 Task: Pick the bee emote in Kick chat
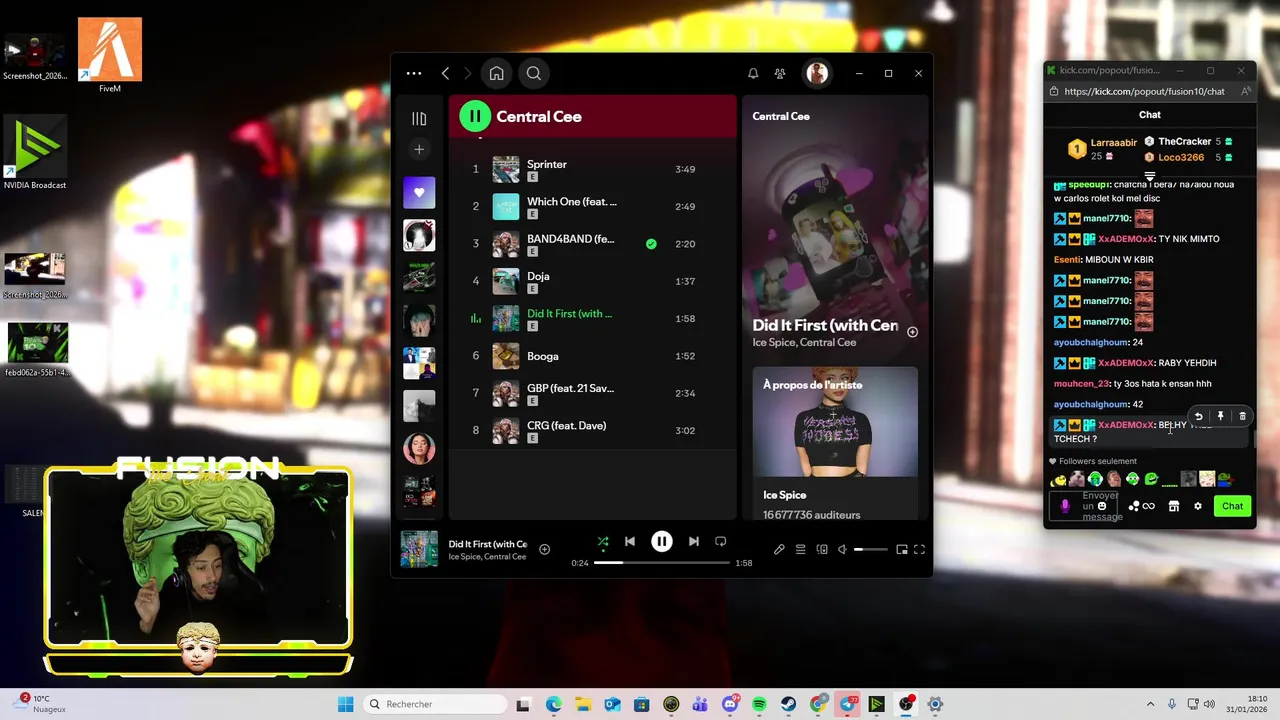[1059, 479]
